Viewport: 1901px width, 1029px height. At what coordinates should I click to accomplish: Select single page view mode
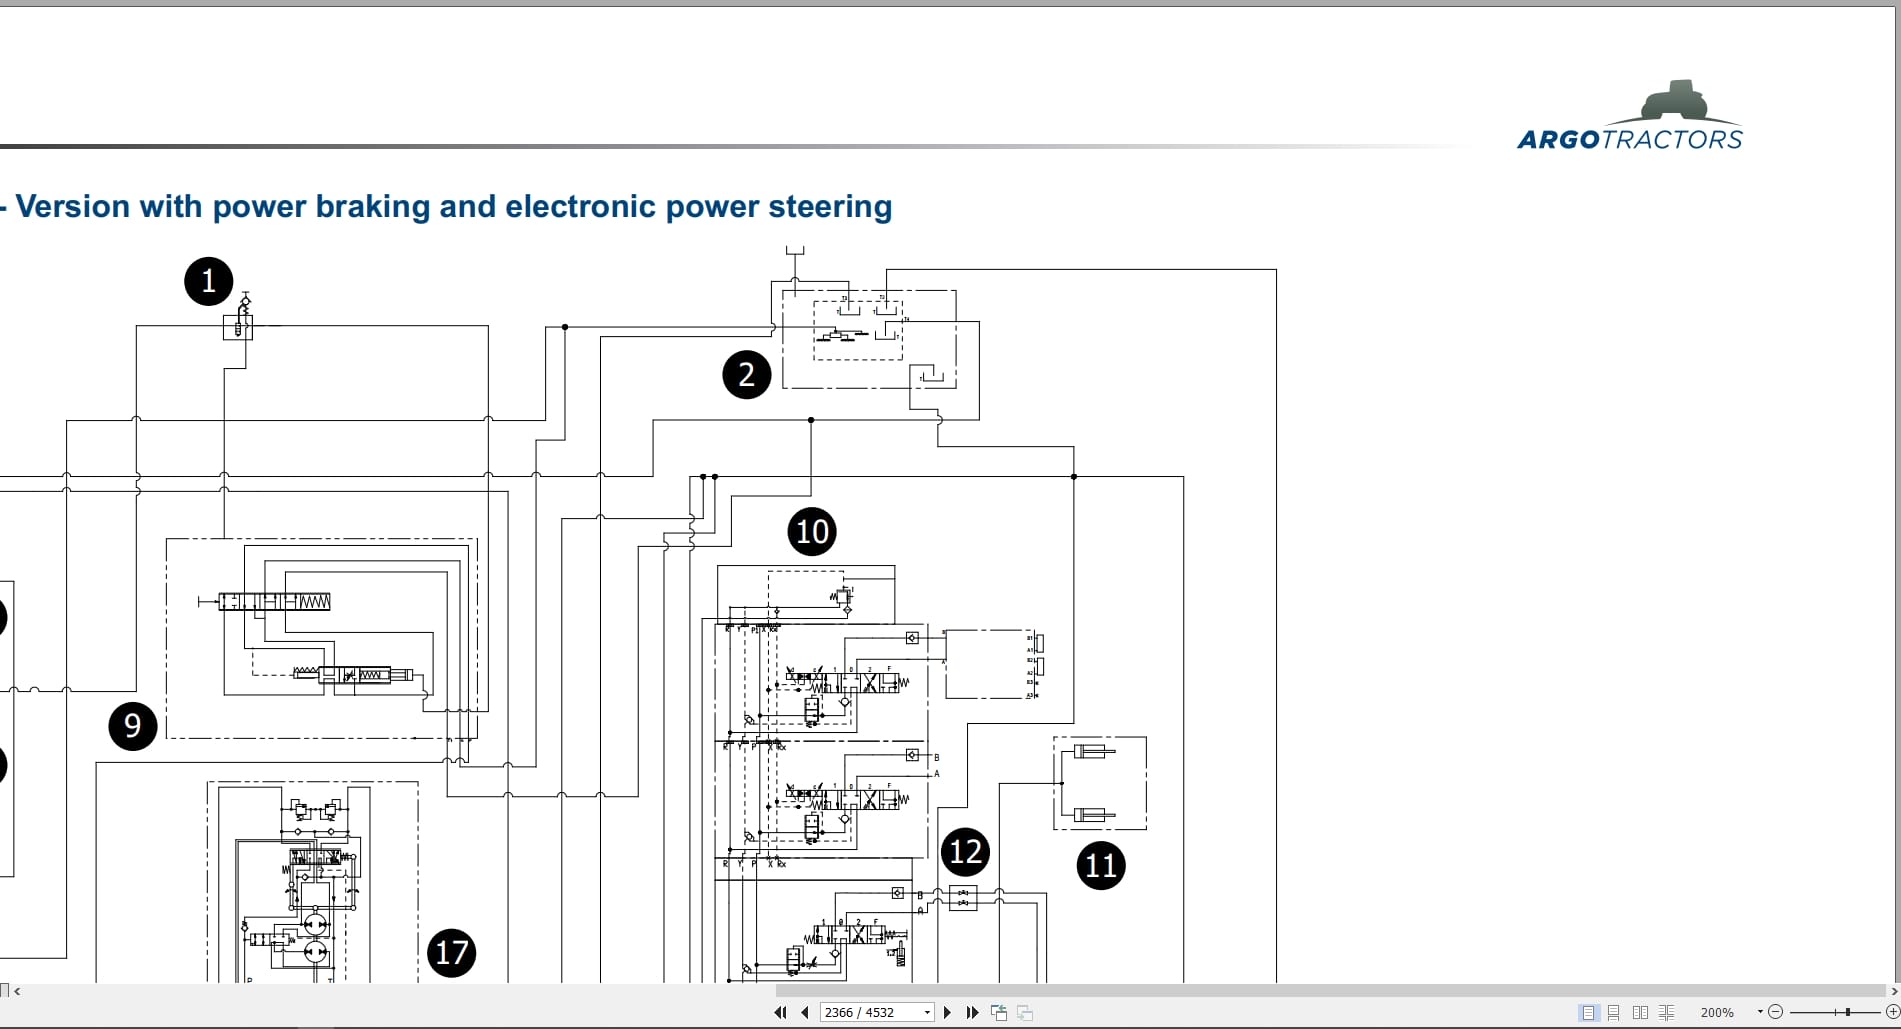(x=1588, y=1012)
